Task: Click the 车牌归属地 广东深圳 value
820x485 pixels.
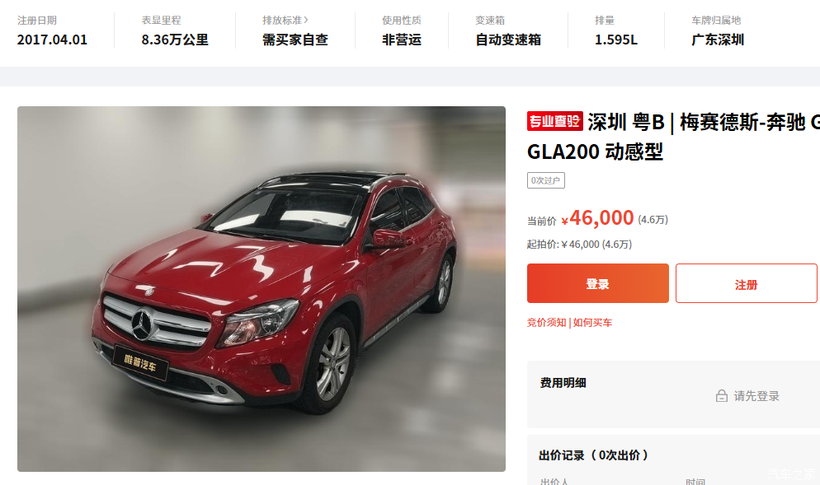Action: [718, 40]
